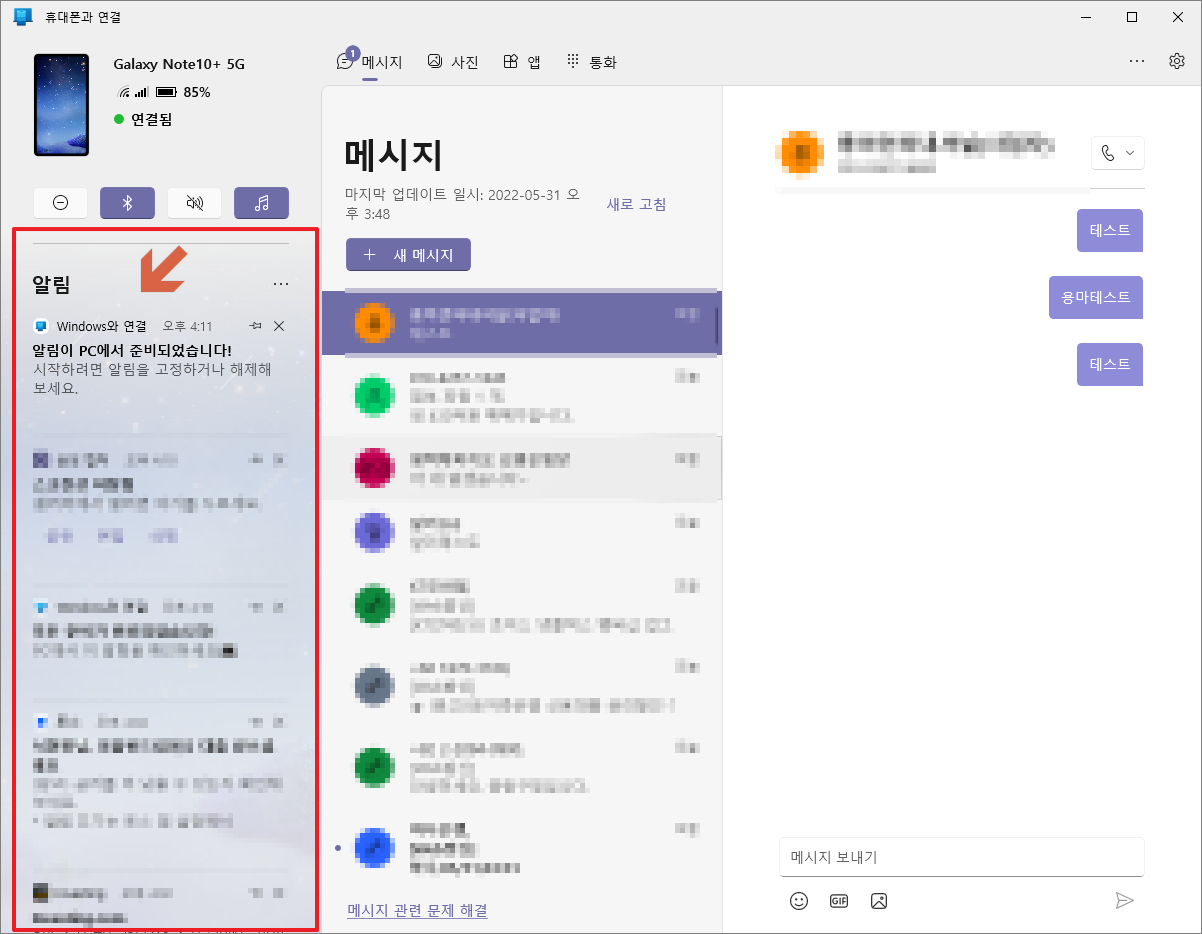Switch to the 사진 tab
The image size is (1202, 934).
[x=453, y=62]
